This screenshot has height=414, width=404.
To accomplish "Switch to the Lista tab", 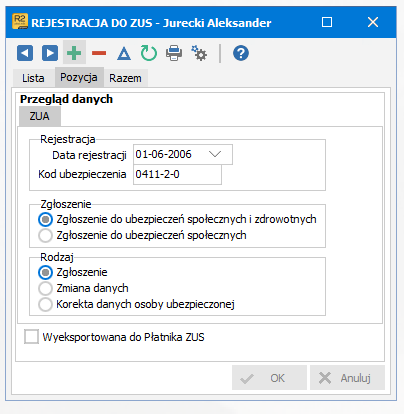I will [33, 78].
